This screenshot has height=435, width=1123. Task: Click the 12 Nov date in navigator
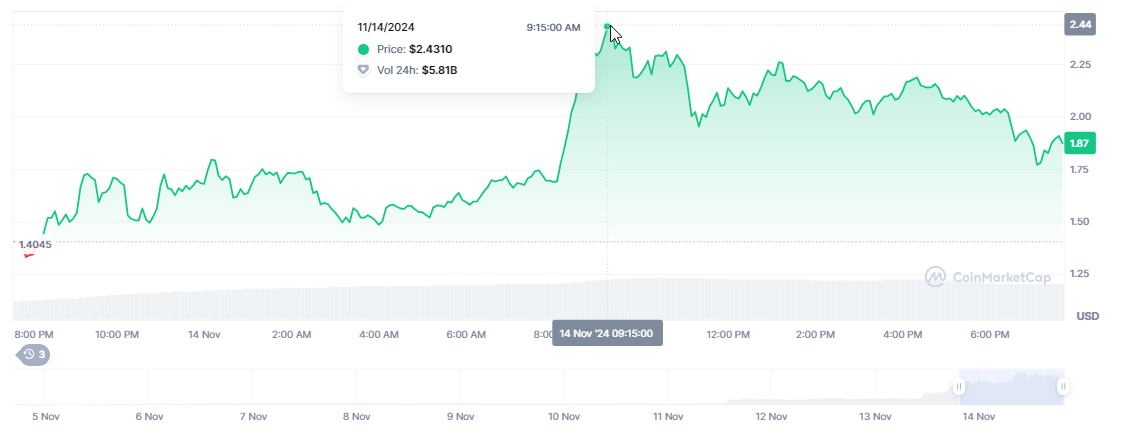point(771,416)
